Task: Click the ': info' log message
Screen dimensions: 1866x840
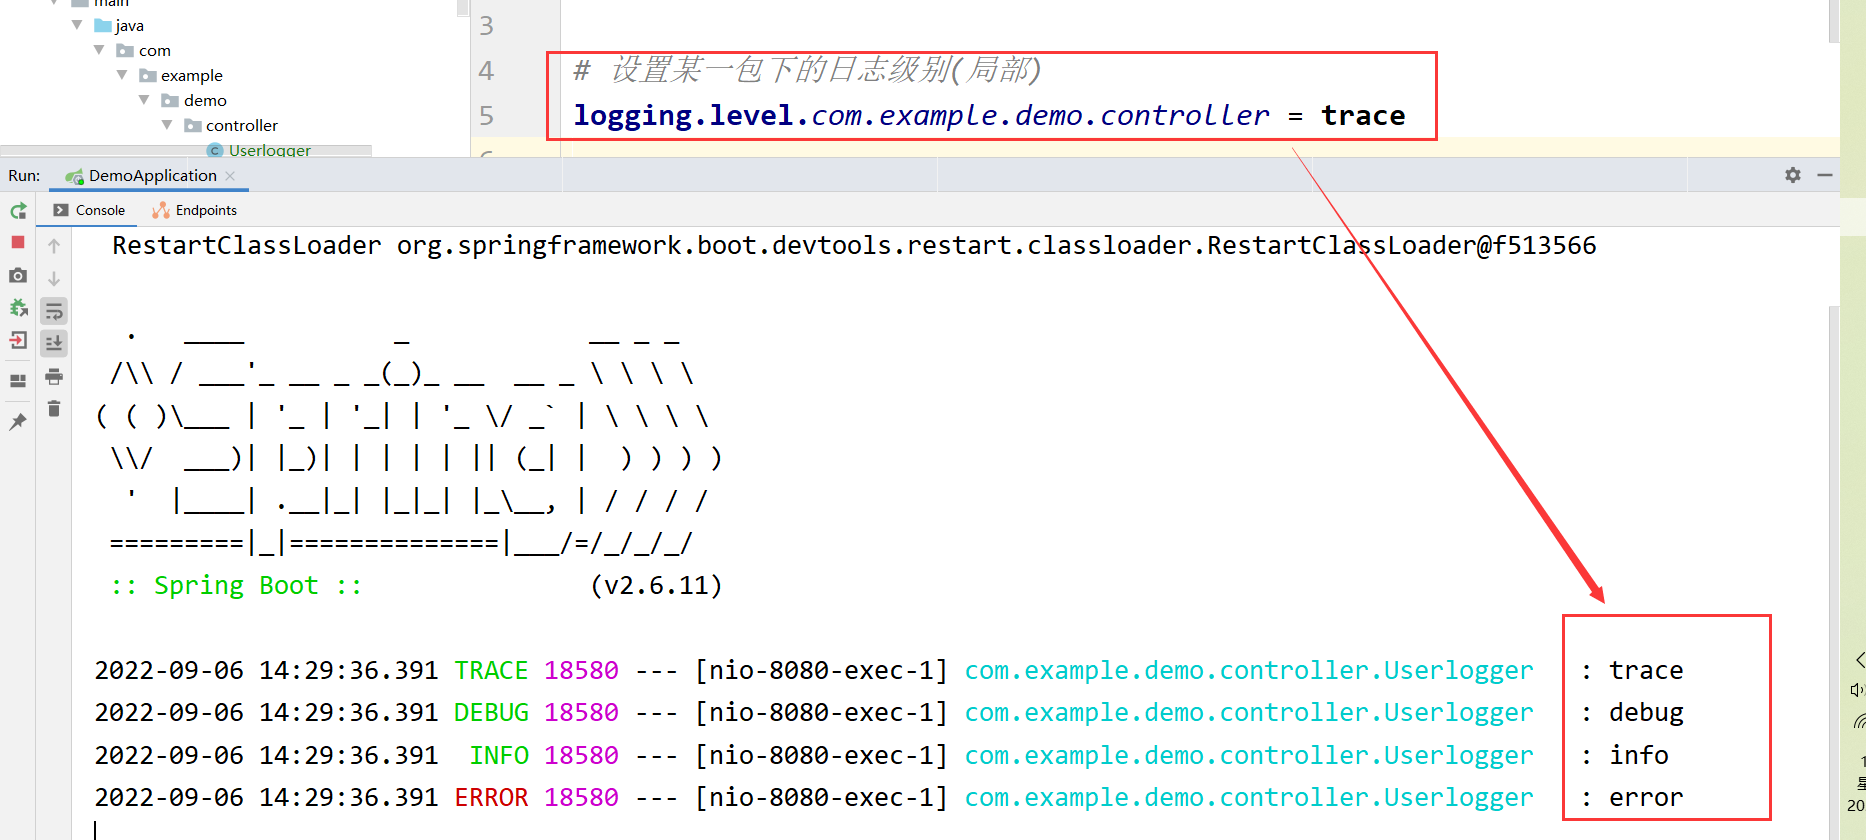Action: pyautogui.click(x=1624, y=755)
